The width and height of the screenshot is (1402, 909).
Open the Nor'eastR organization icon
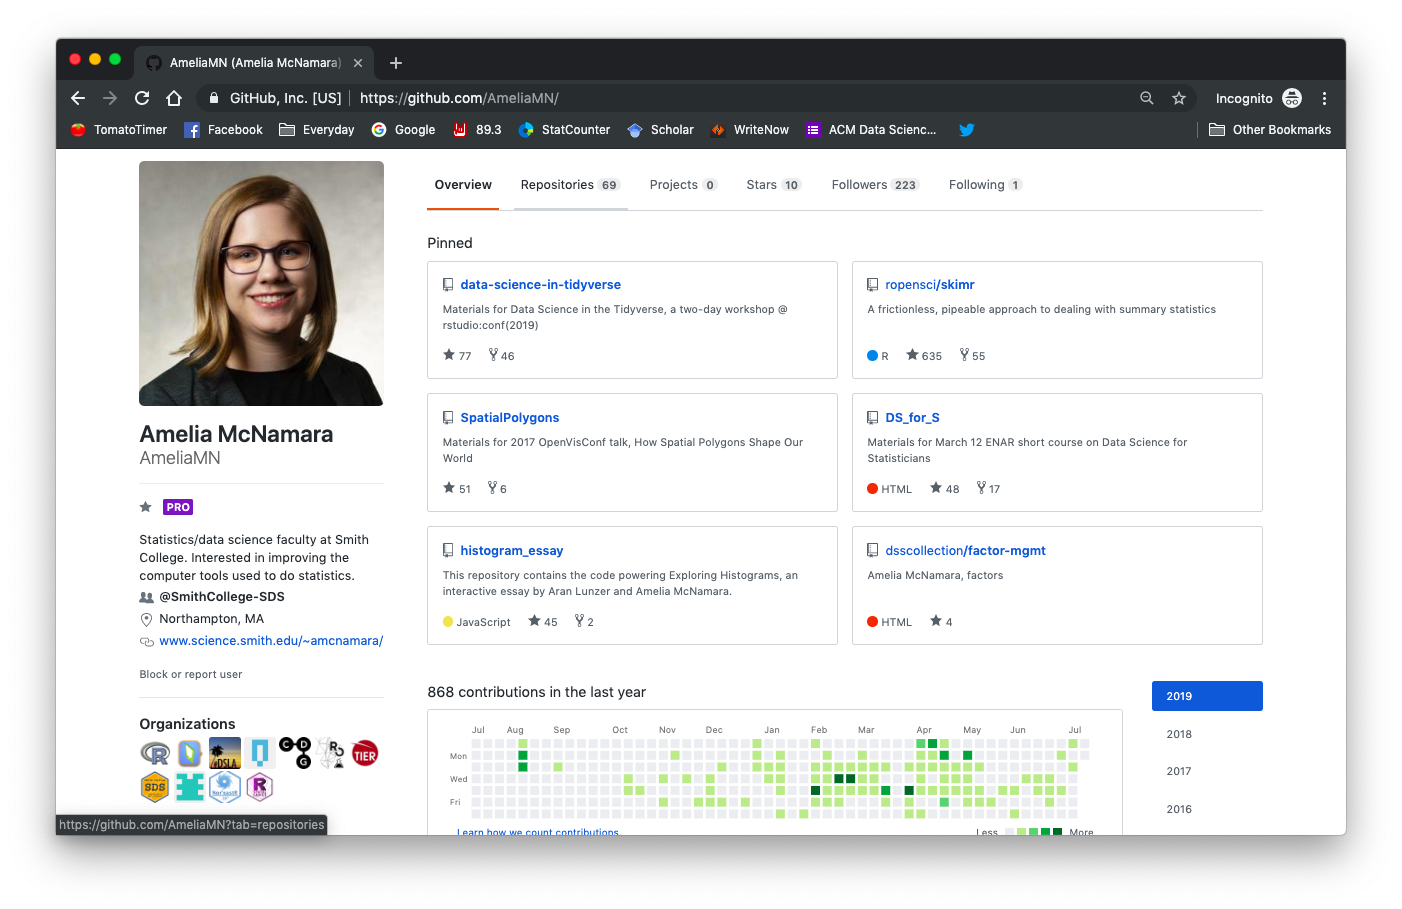pyautogui.click(x=224, y=787)
